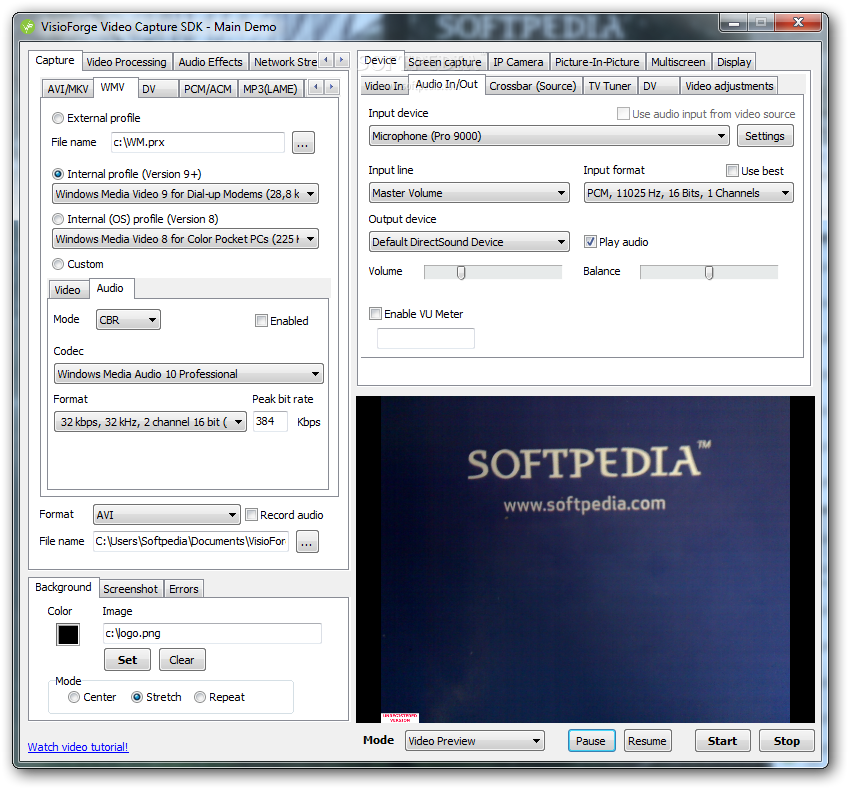Image resolution: width=849 pixels, height=789 pixels.
Task: Open Windows Media Video 8 profile dropdown
Action: [x=185, y=239]
